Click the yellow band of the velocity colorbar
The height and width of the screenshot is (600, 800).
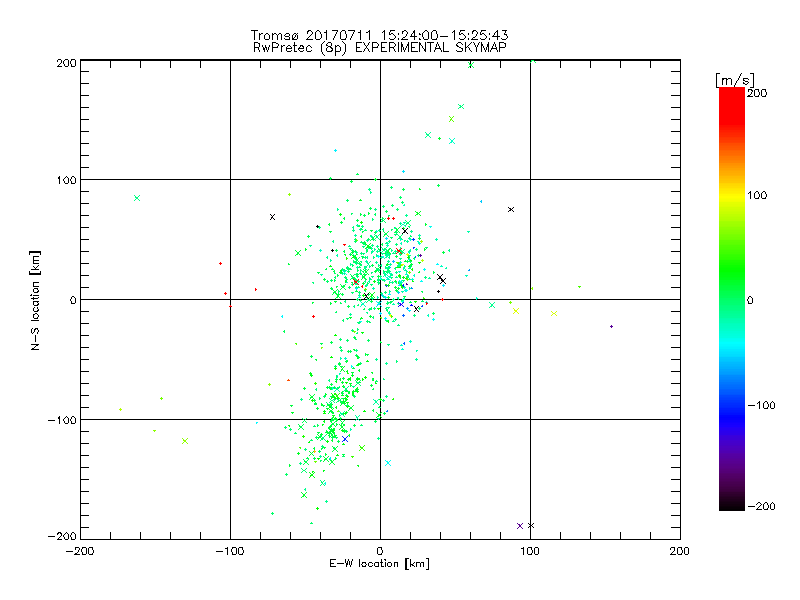pyautogui.click(x=732, y=195)
